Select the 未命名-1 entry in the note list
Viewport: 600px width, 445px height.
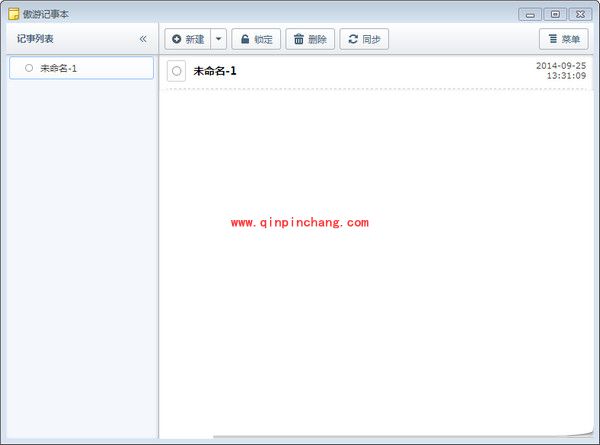(82, 68)
